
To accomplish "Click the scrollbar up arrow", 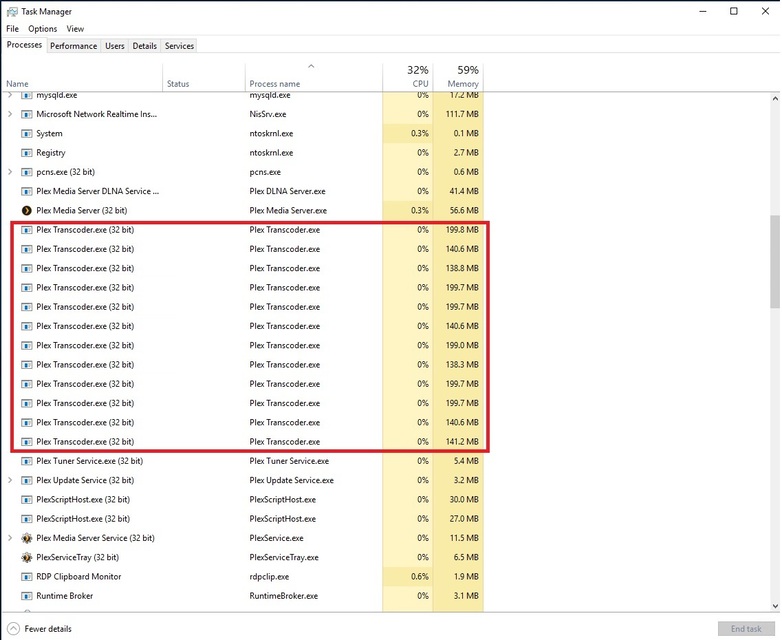I will point(775,98).
